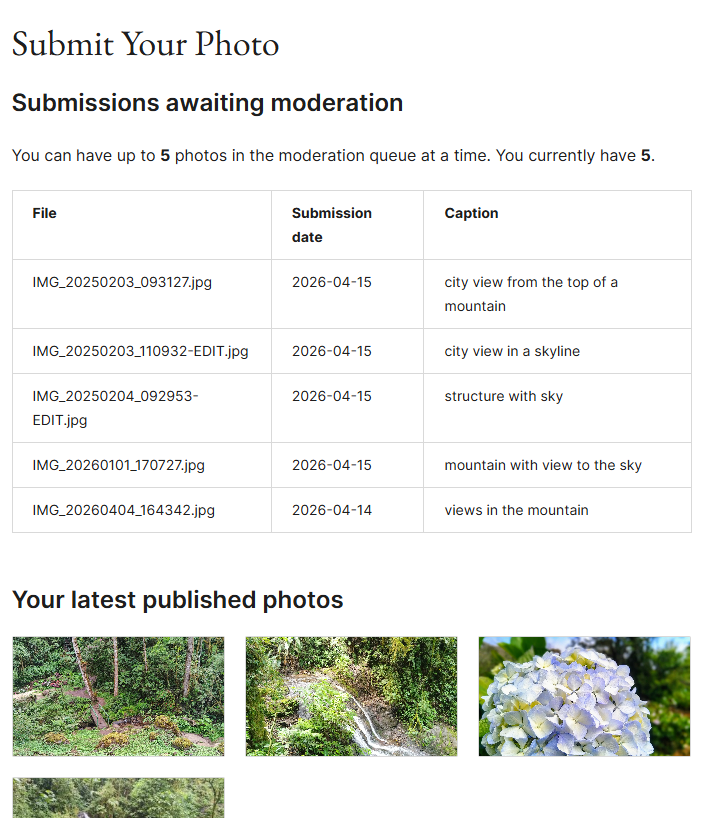
Task: Select file IMG_20250203_093127.jpg in the table
Action: click(122, 282)
